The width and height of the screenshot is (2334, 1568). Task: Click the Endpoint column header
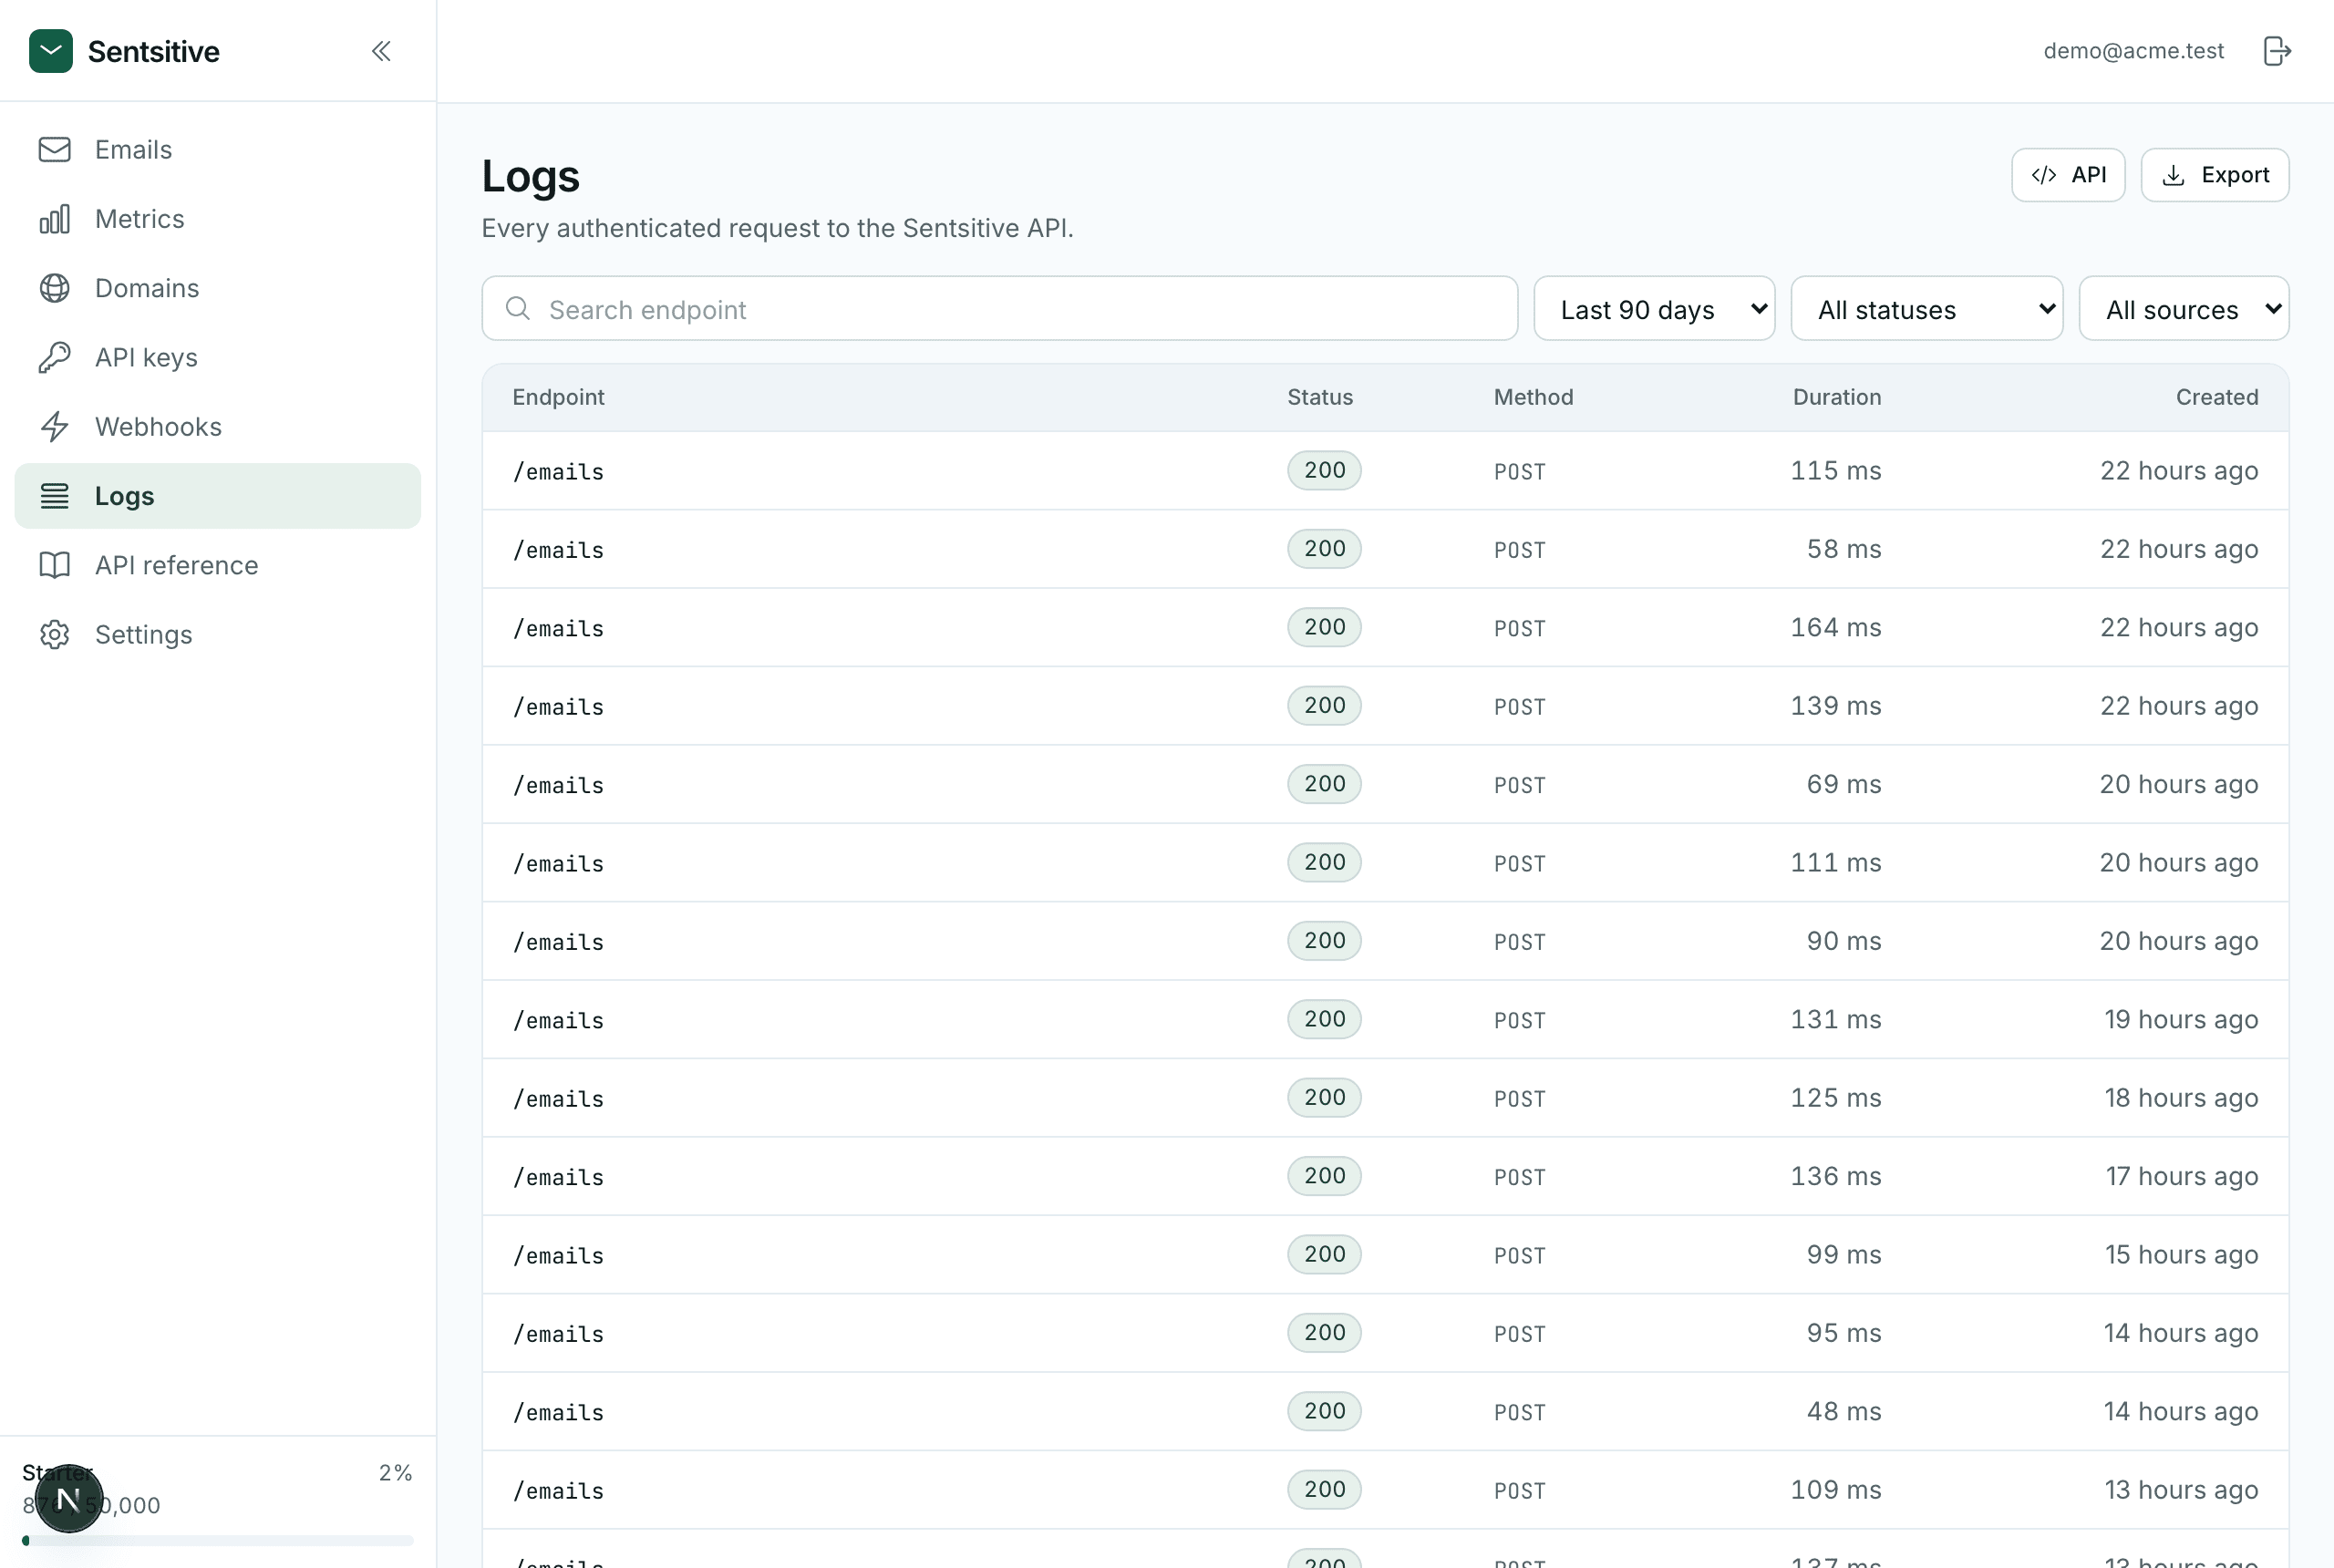[558, 397]
